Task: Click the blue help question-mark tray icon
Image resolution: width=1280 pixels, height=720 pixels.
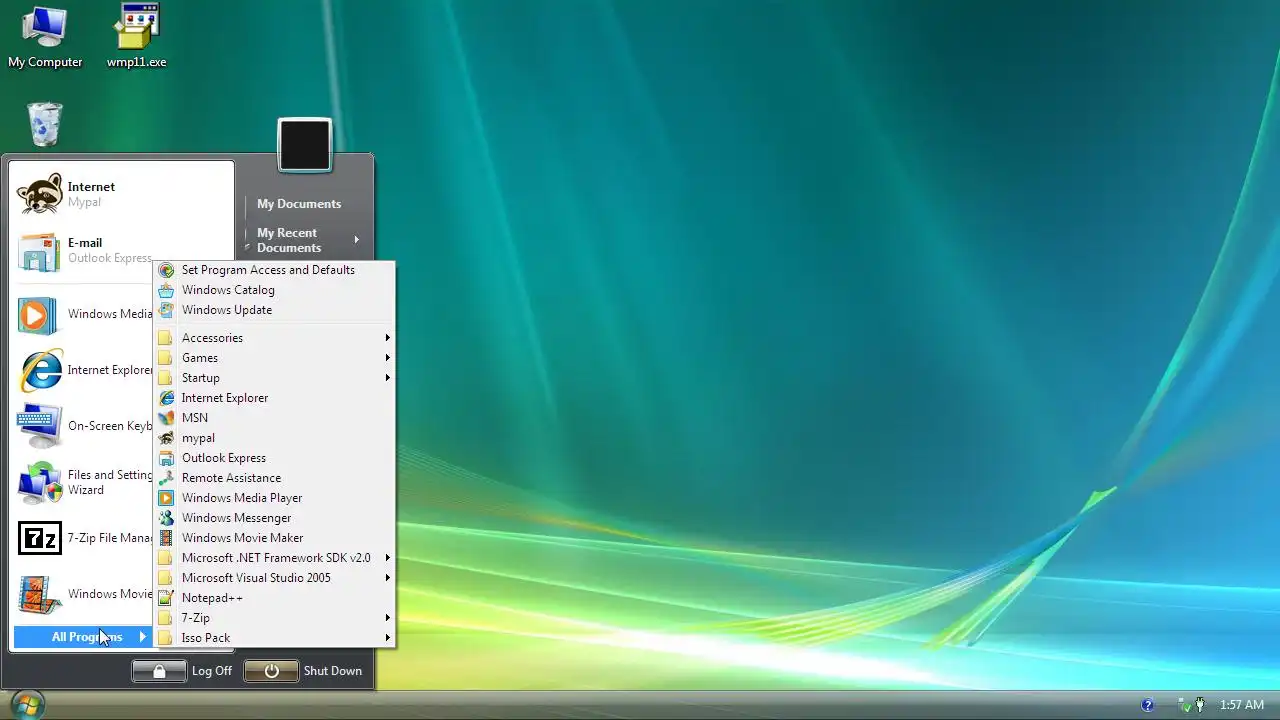Action: (x=1147, y=705)
